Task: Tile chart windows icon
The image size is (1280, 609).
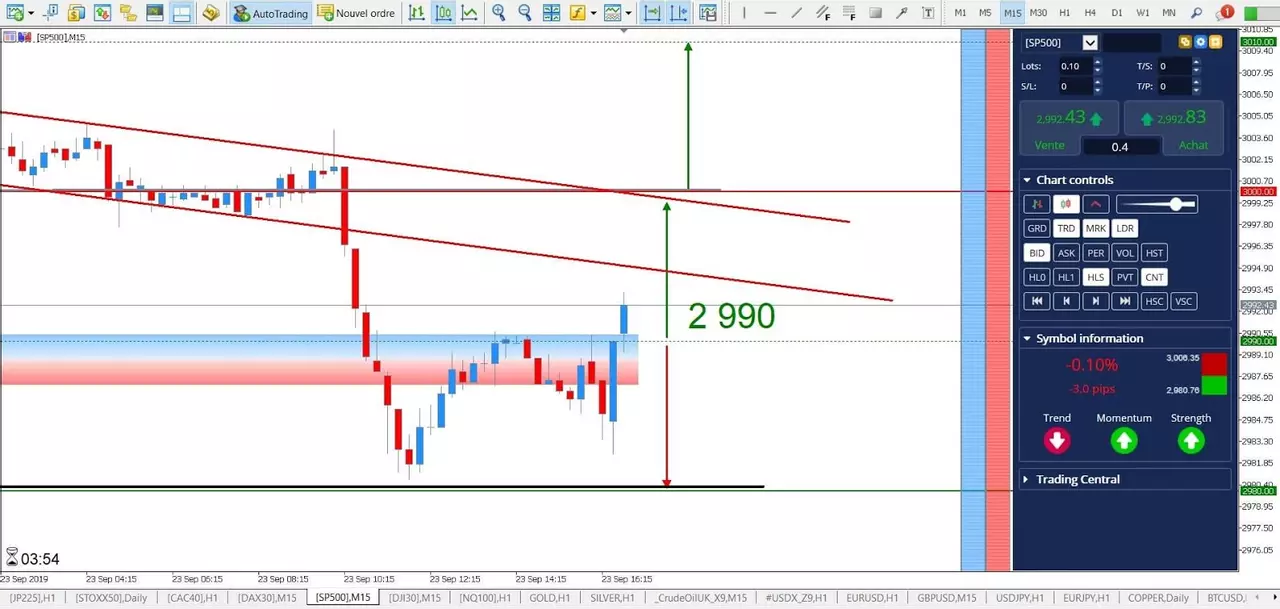Action: [551, 13]
